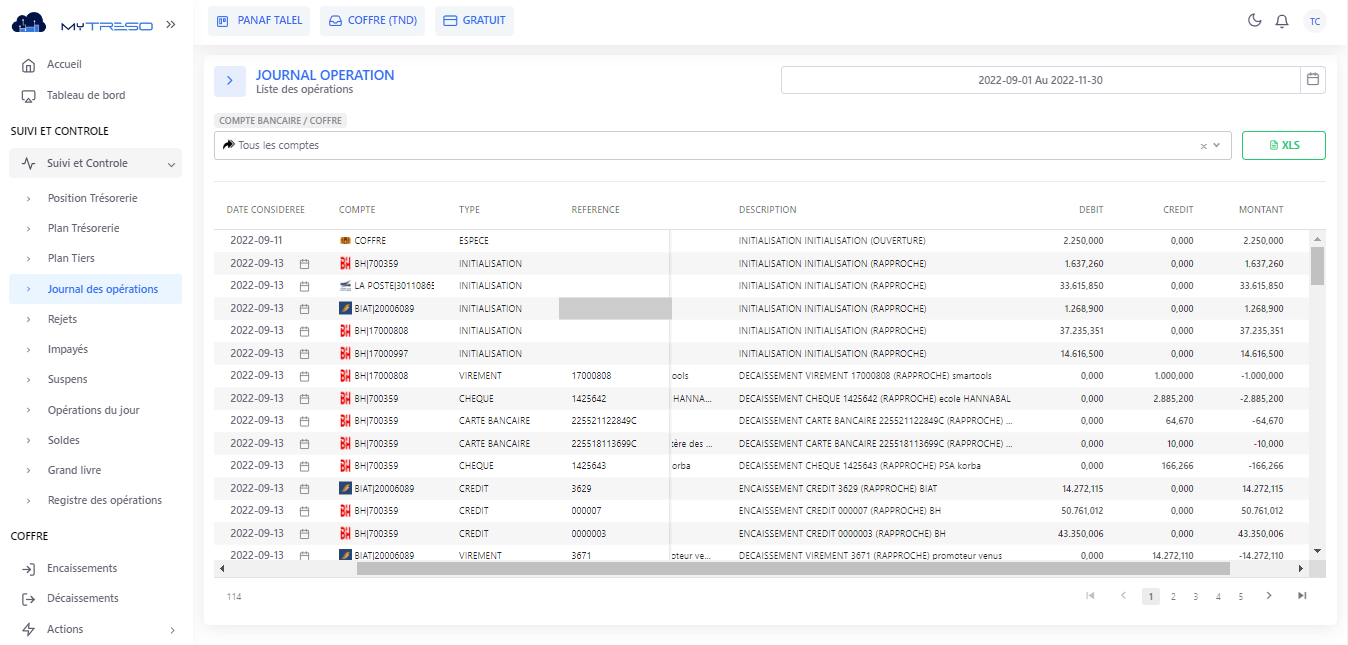Screen dimensions: 1348x645
Task: Select amount 50.761,012 in the MONTANT column
Action: pos(1262,511)
